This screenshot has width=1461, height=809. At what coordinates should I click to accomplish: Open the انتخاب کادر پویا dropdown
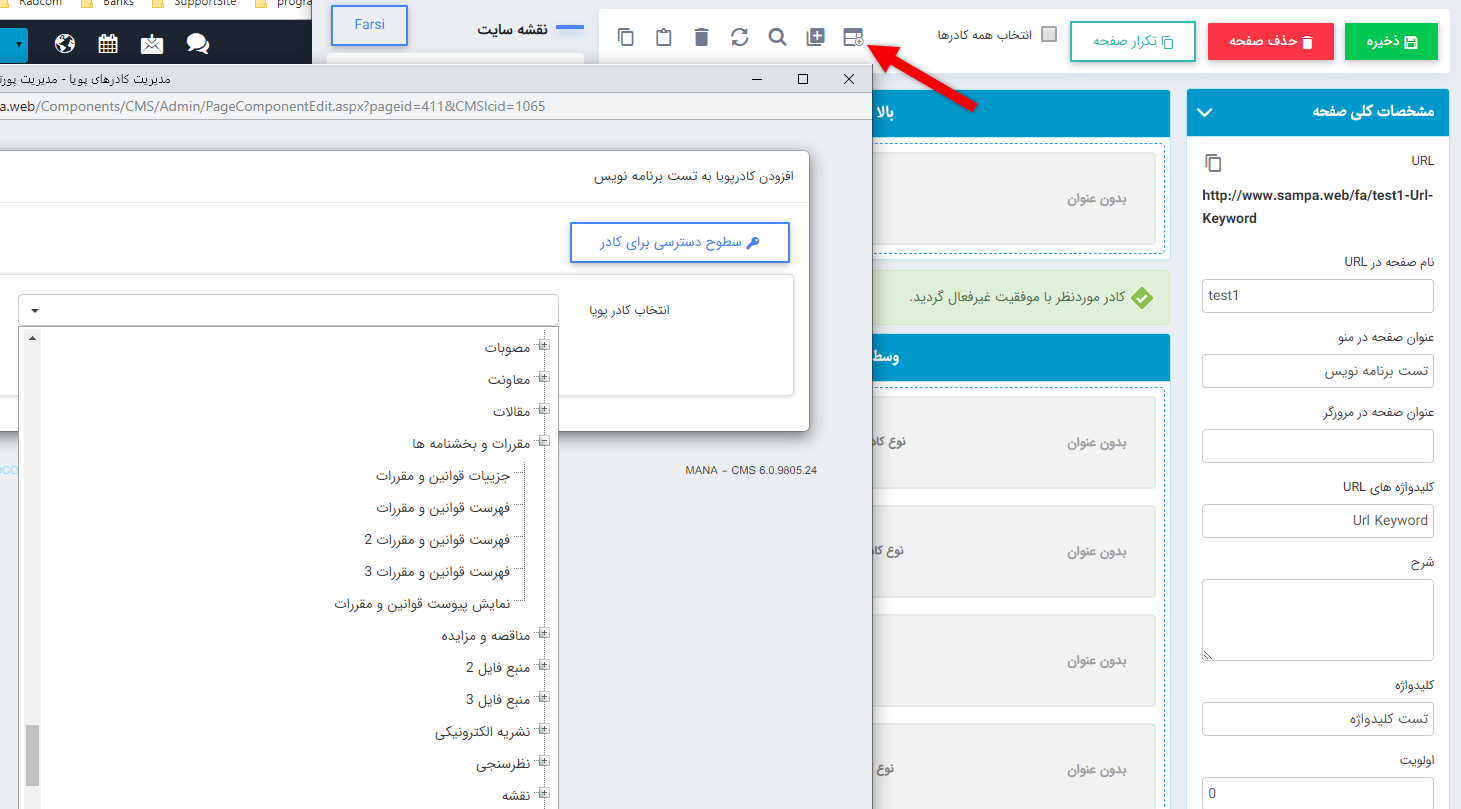click(x=288, y=310)
